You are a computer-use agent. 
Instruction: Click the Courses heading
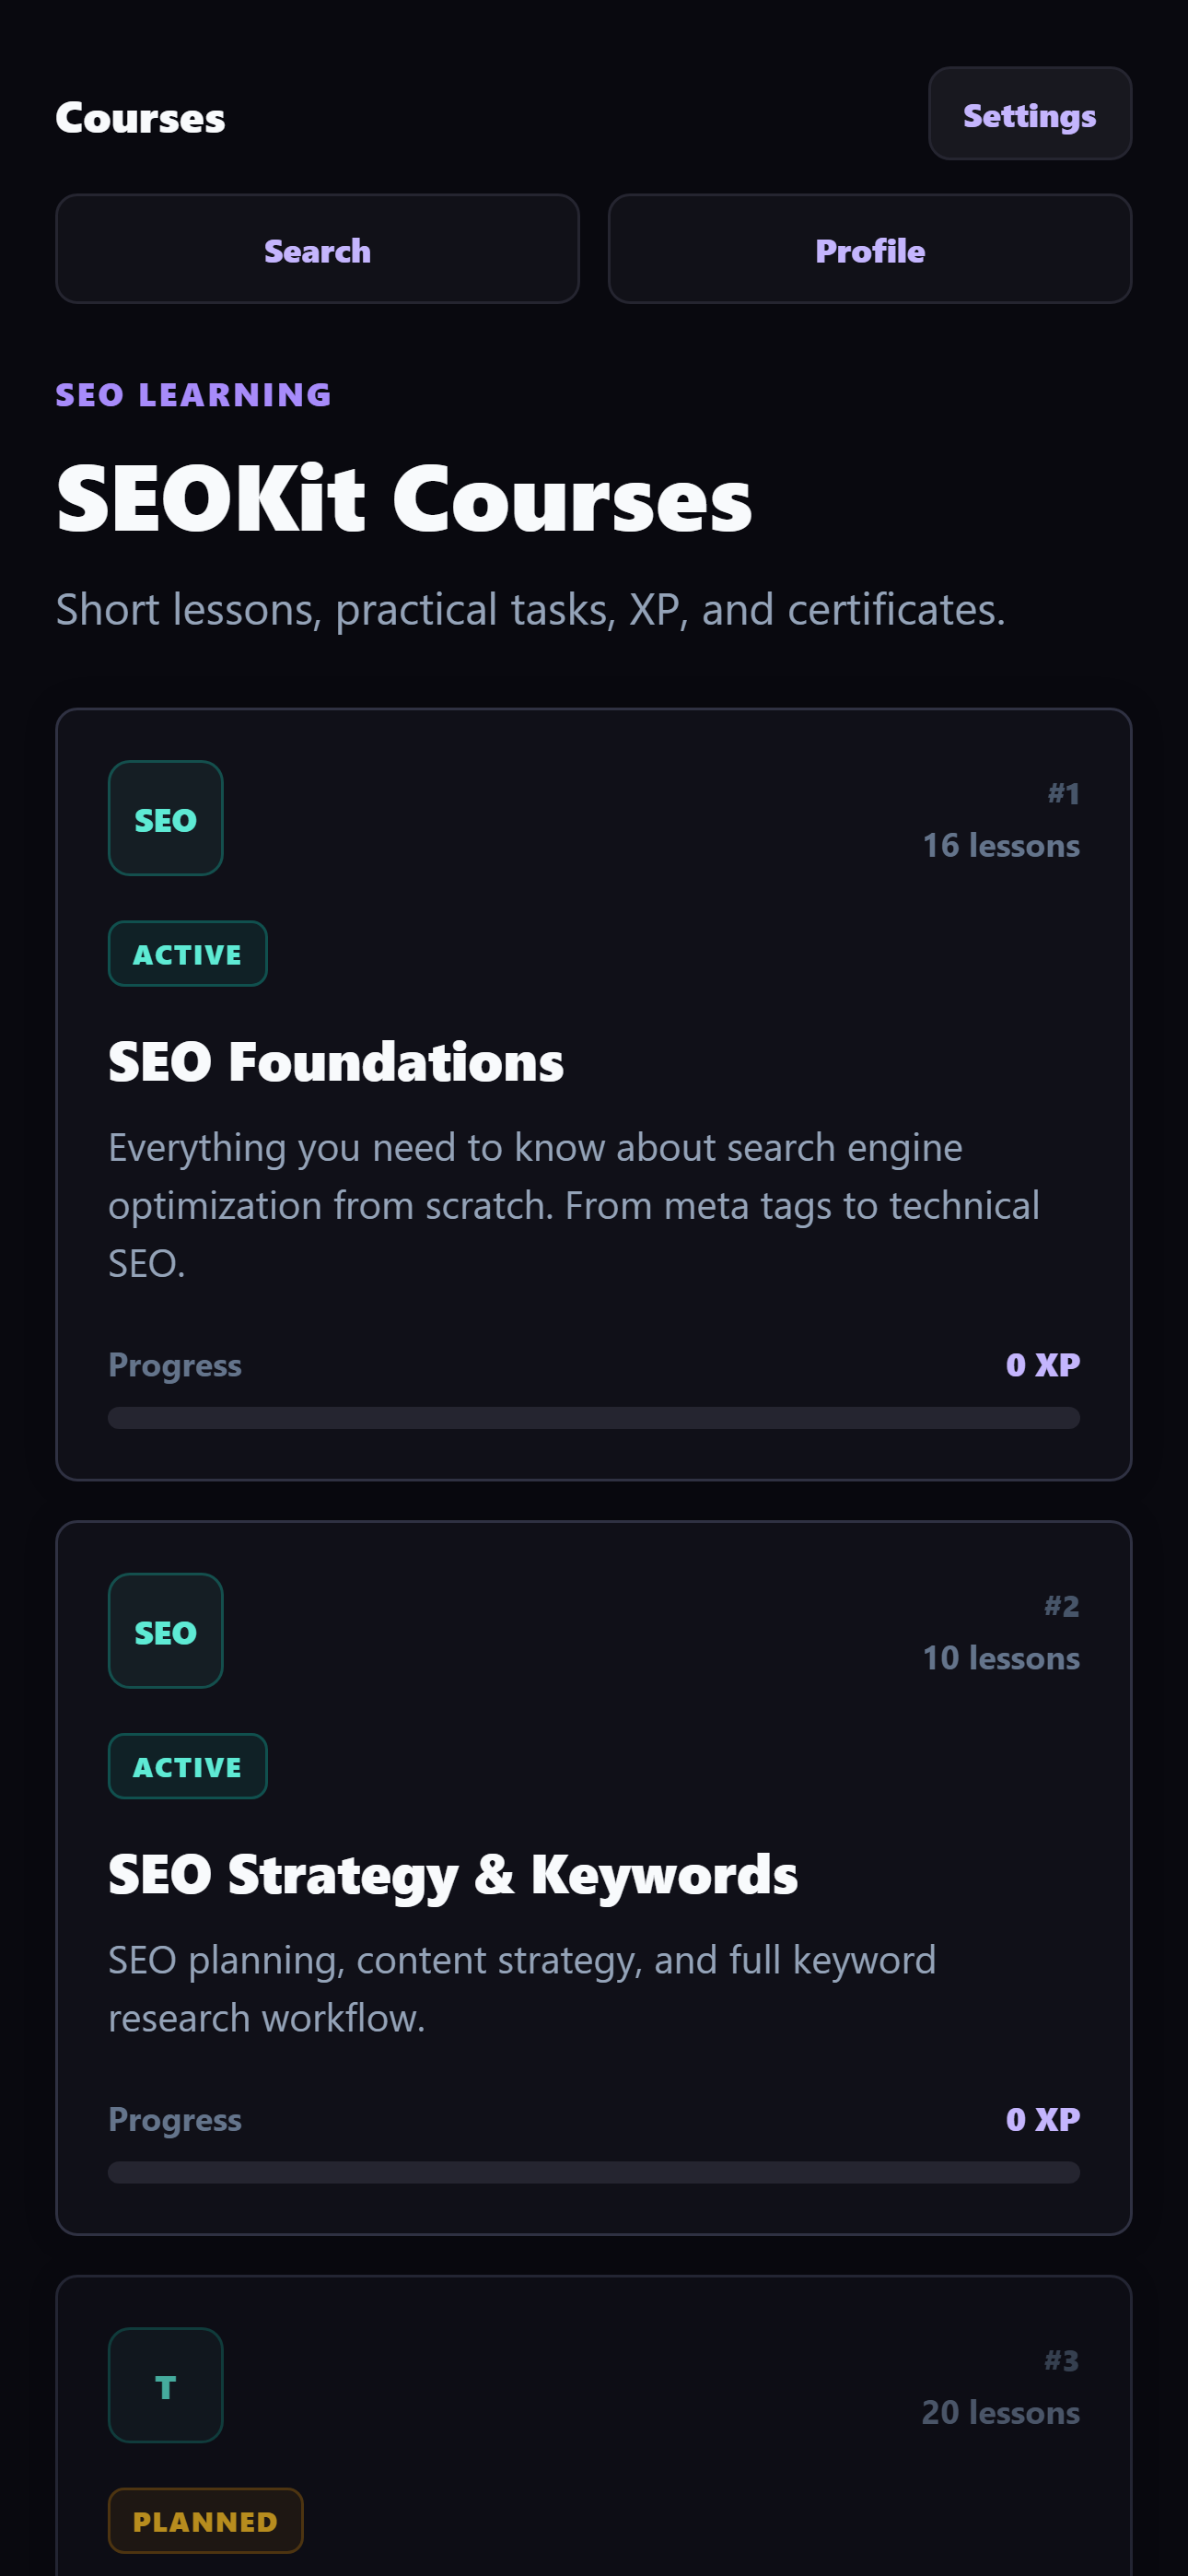pyautogui.click(x=141, y=117)
